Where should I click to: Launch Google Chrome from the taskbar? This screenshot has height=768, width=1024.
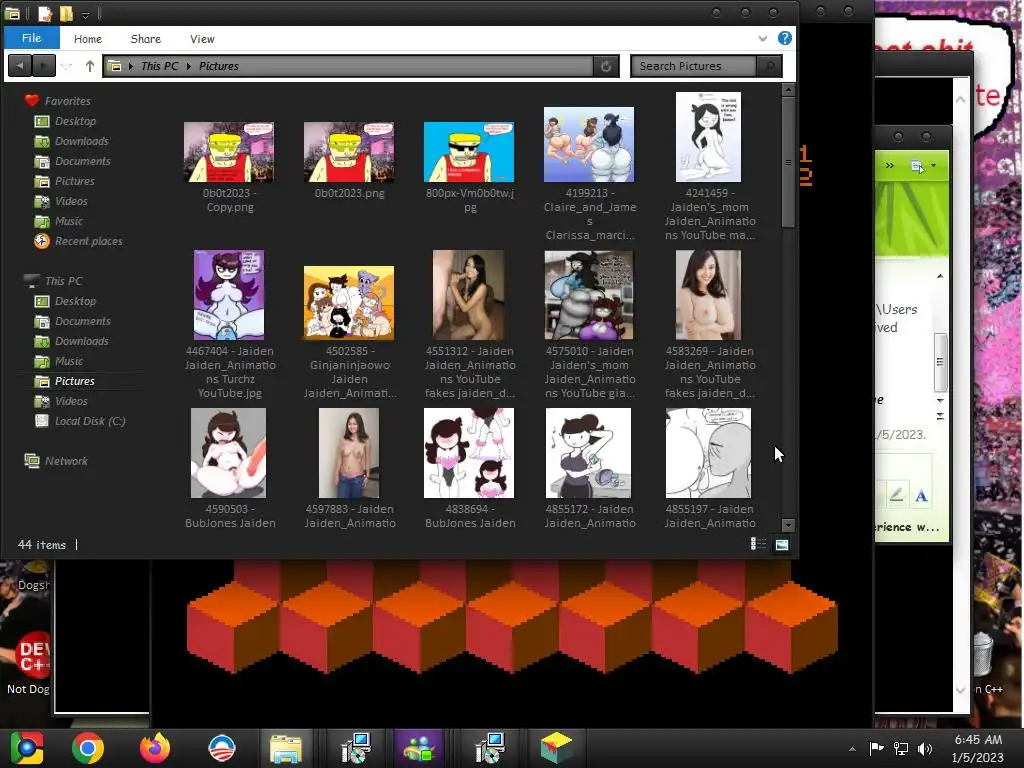[x=88, y=748]
